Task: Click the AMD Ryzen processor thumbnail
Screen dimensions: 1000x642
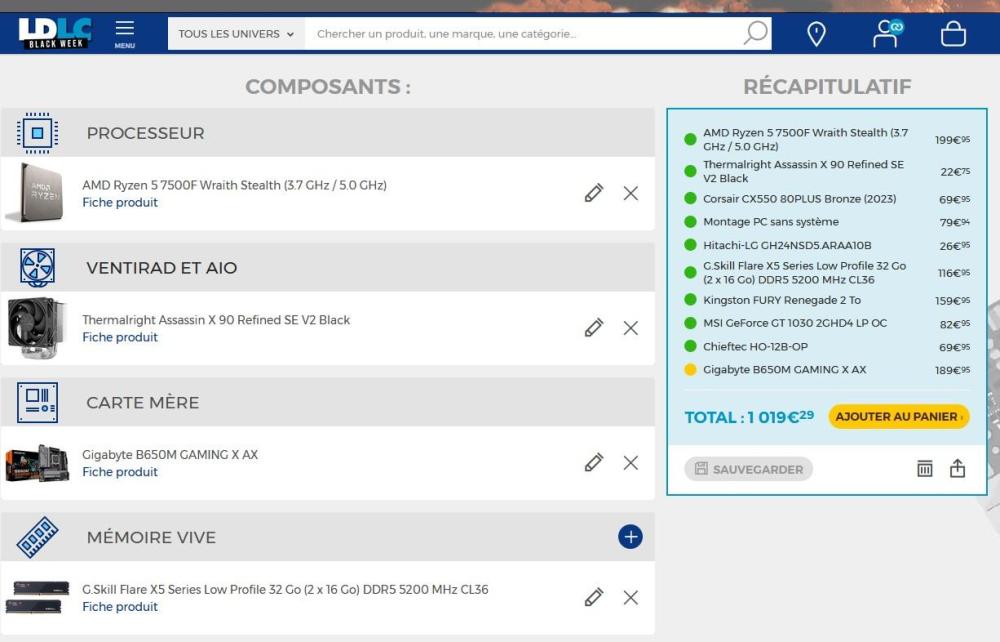Action: tap(36, 193)
